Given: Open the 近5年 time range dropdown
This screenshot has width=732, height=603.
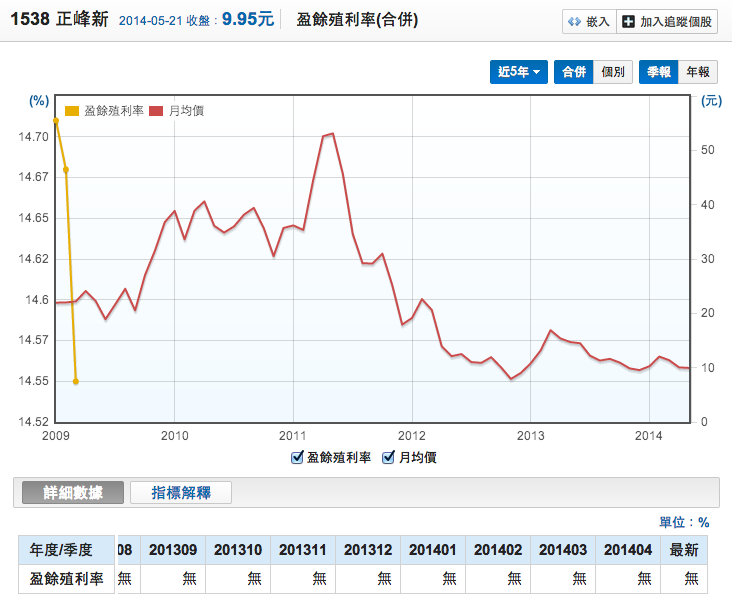Looking at the screenshot, I should 520,72.
